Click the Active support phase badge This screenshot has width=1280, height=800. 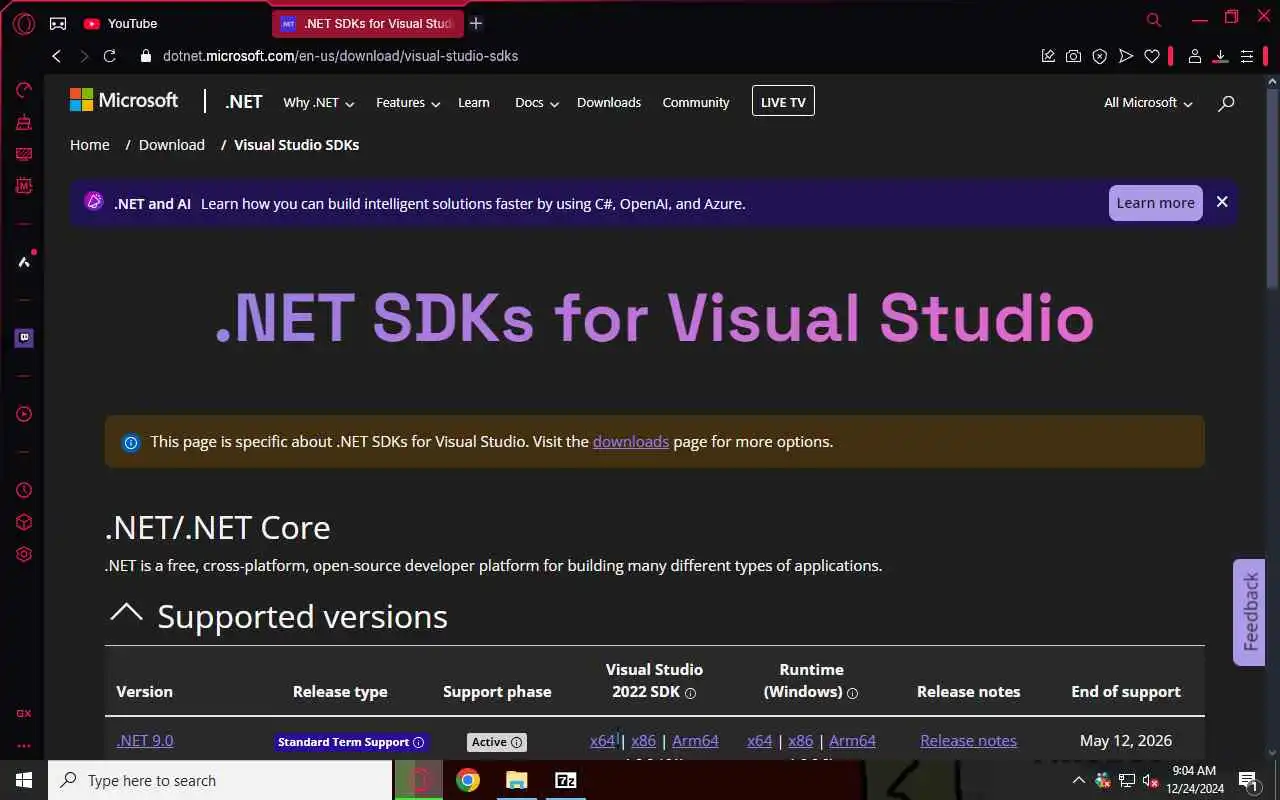[497, 742]
